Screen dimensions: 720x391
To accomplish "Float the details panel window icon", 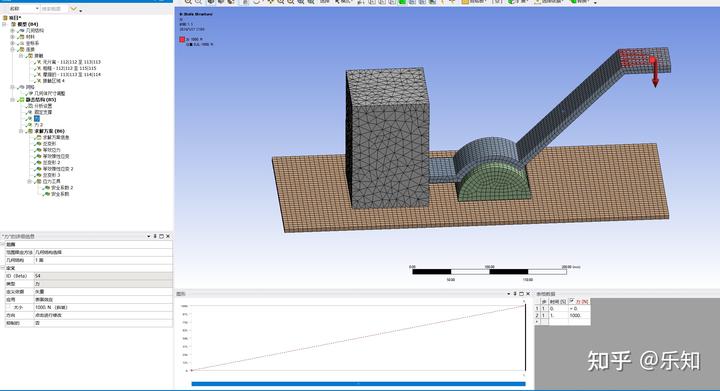I will 161,236.
